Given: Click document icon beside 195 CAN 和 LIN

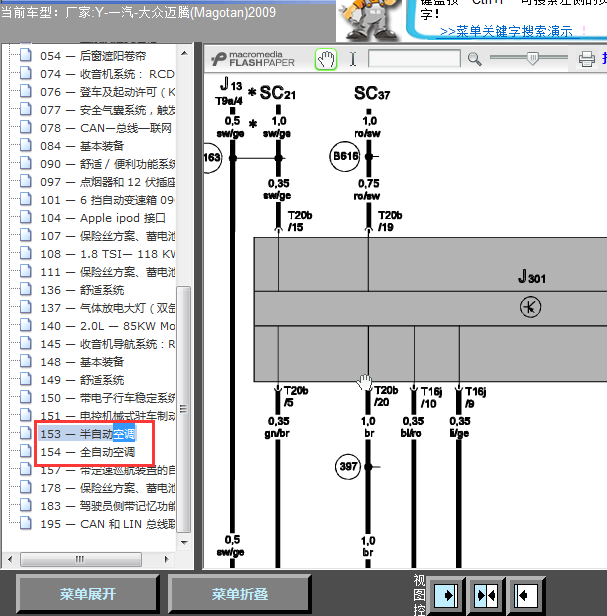Looking at the screenshot, I should pyautogui.click(x=26, y=523).
